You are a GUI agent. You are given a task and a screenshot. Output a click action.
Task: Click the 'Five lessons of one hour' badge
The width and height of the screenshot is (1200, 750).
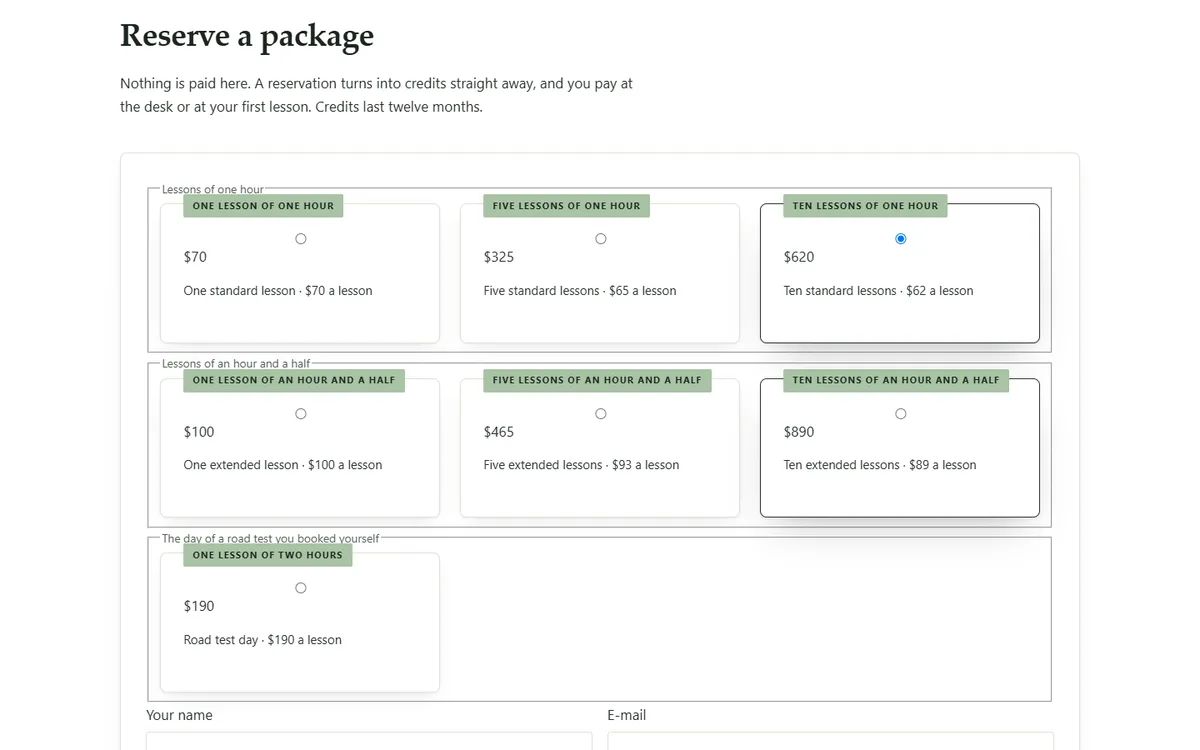566,206
